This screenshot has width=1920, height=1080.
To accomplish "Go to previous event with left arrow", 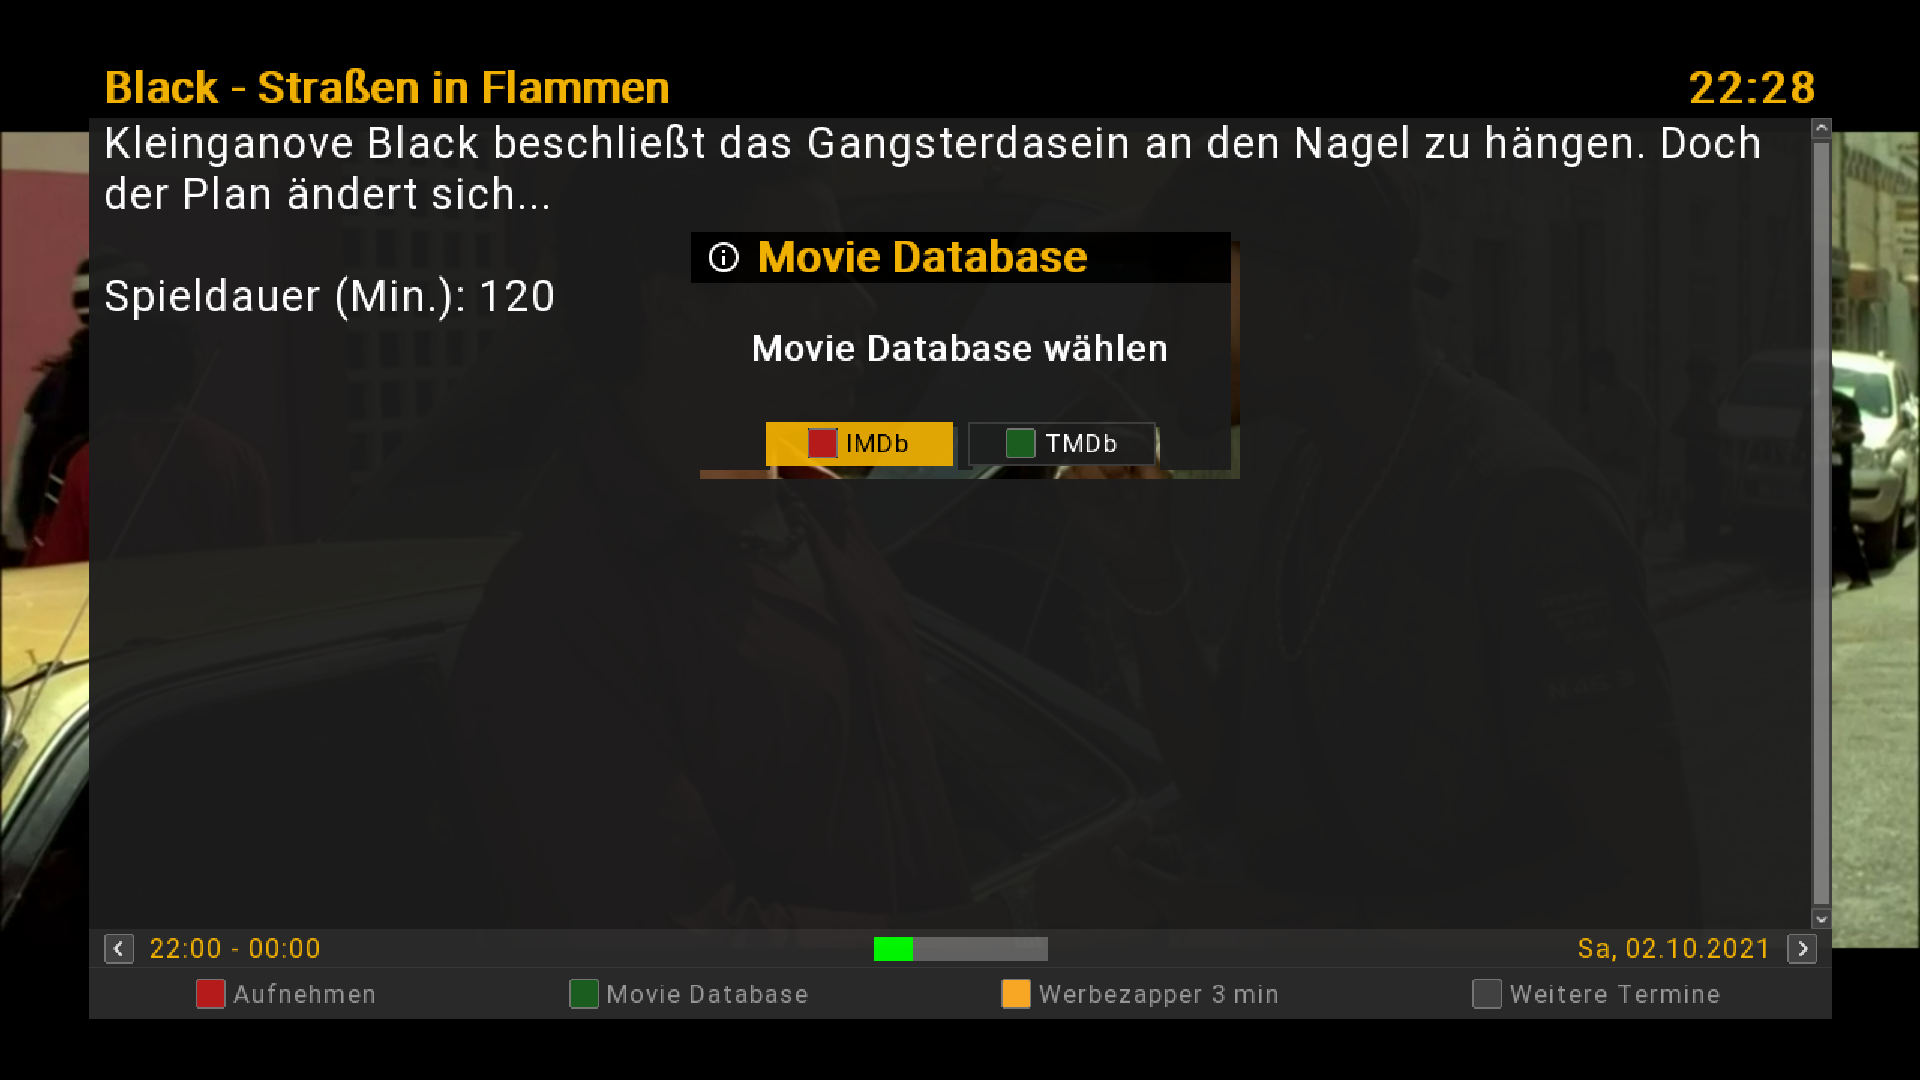I will (119, 949).
